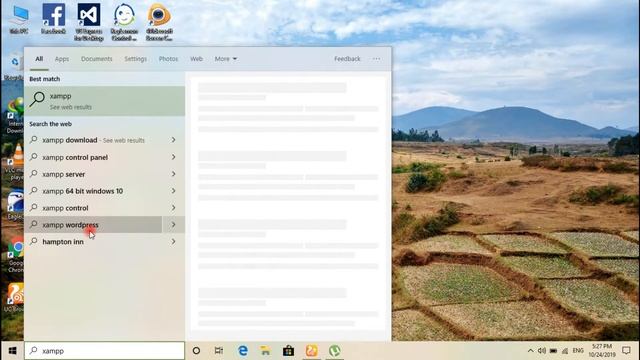Open best match xampp web result
The width and height of the screenshot is (640, 360).
point(104,101)
